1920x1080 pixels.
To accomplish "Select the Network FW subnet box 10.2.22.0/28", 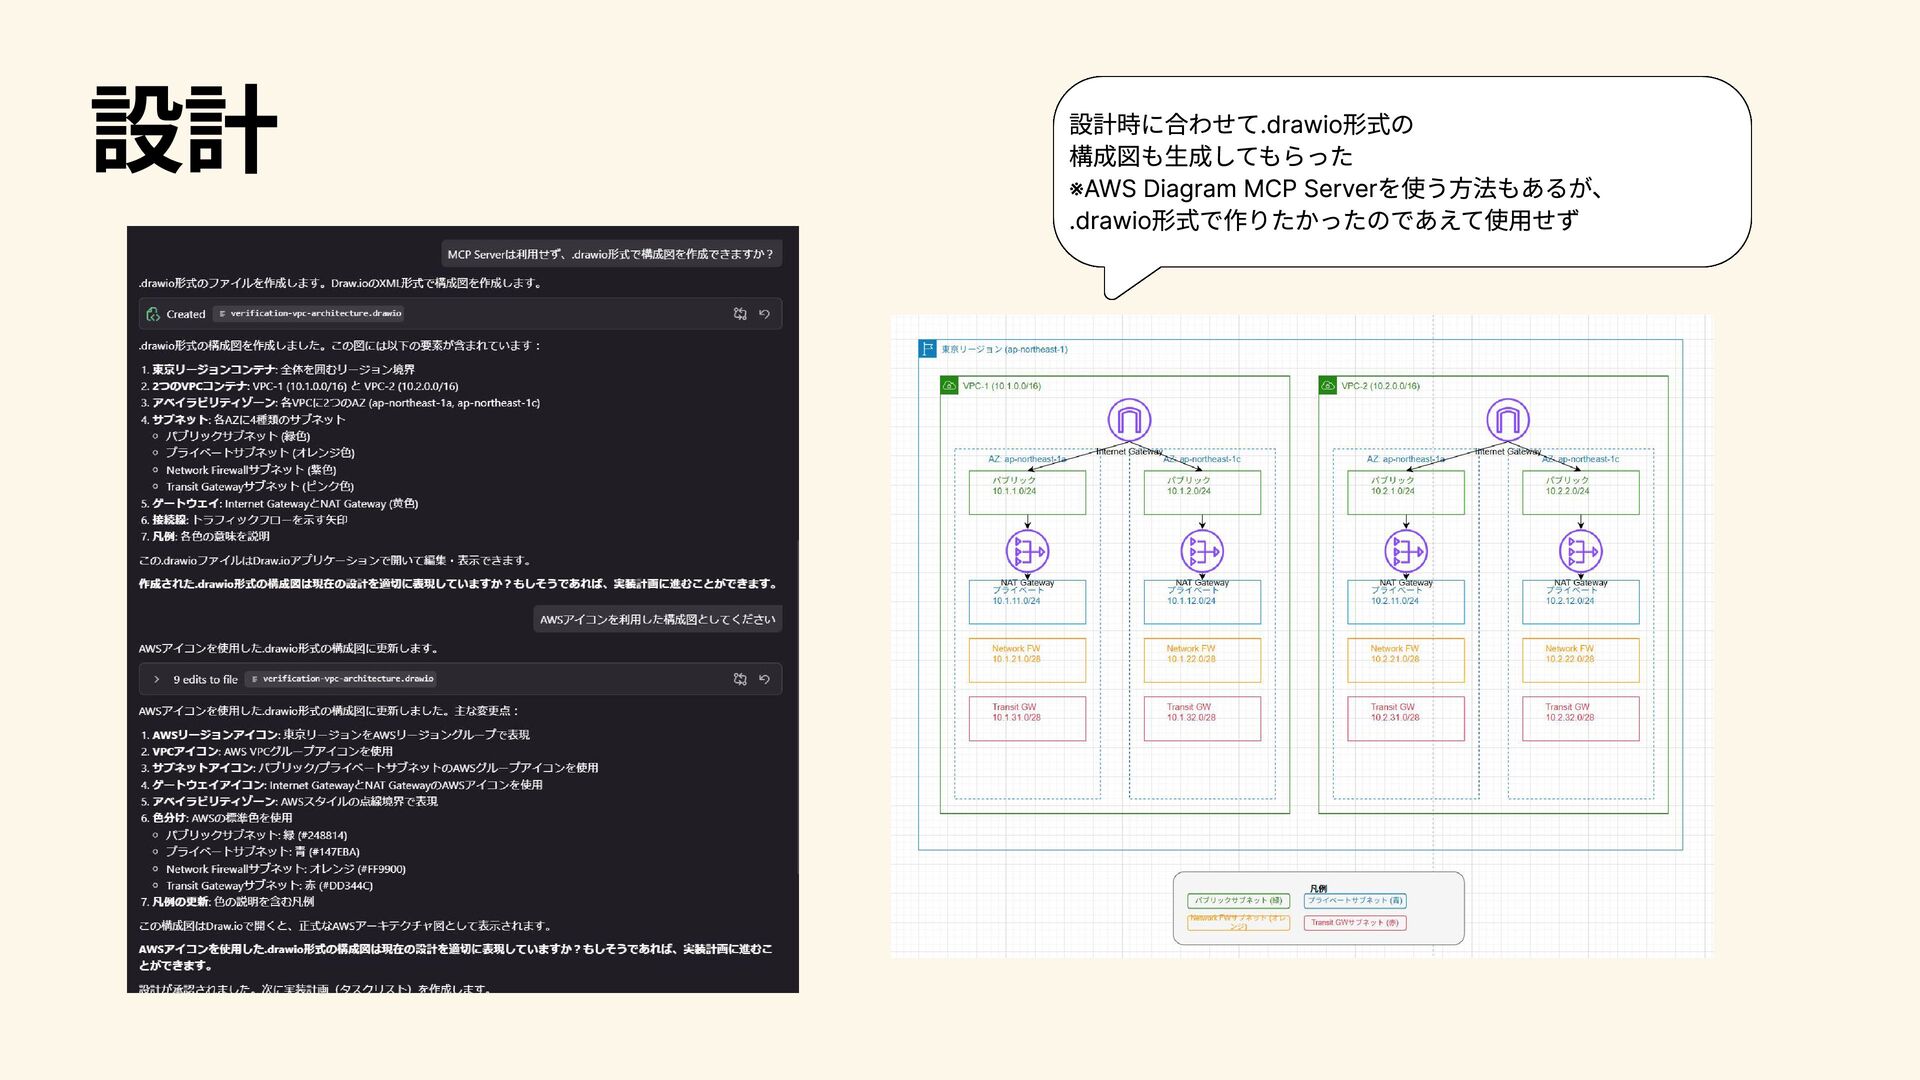I will coord(1581,660).
